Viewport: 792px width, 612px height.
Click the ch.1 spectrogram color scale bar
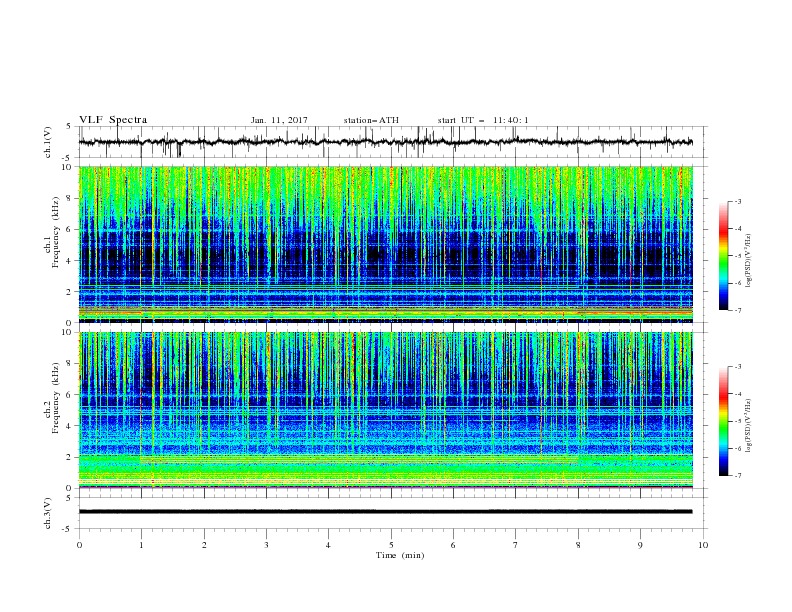point(723,255)
